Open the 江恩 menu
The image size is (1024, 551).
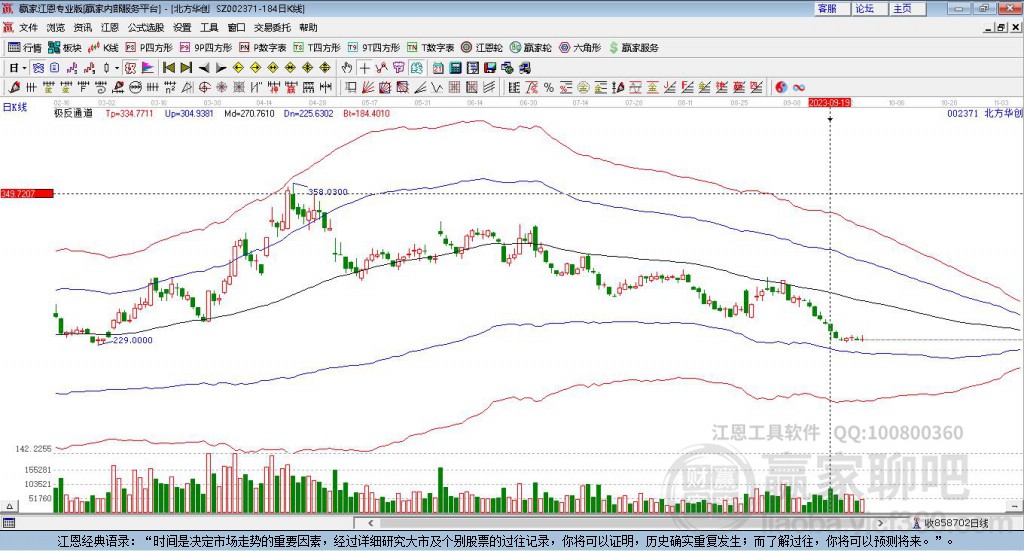click(x=110, y=27)
